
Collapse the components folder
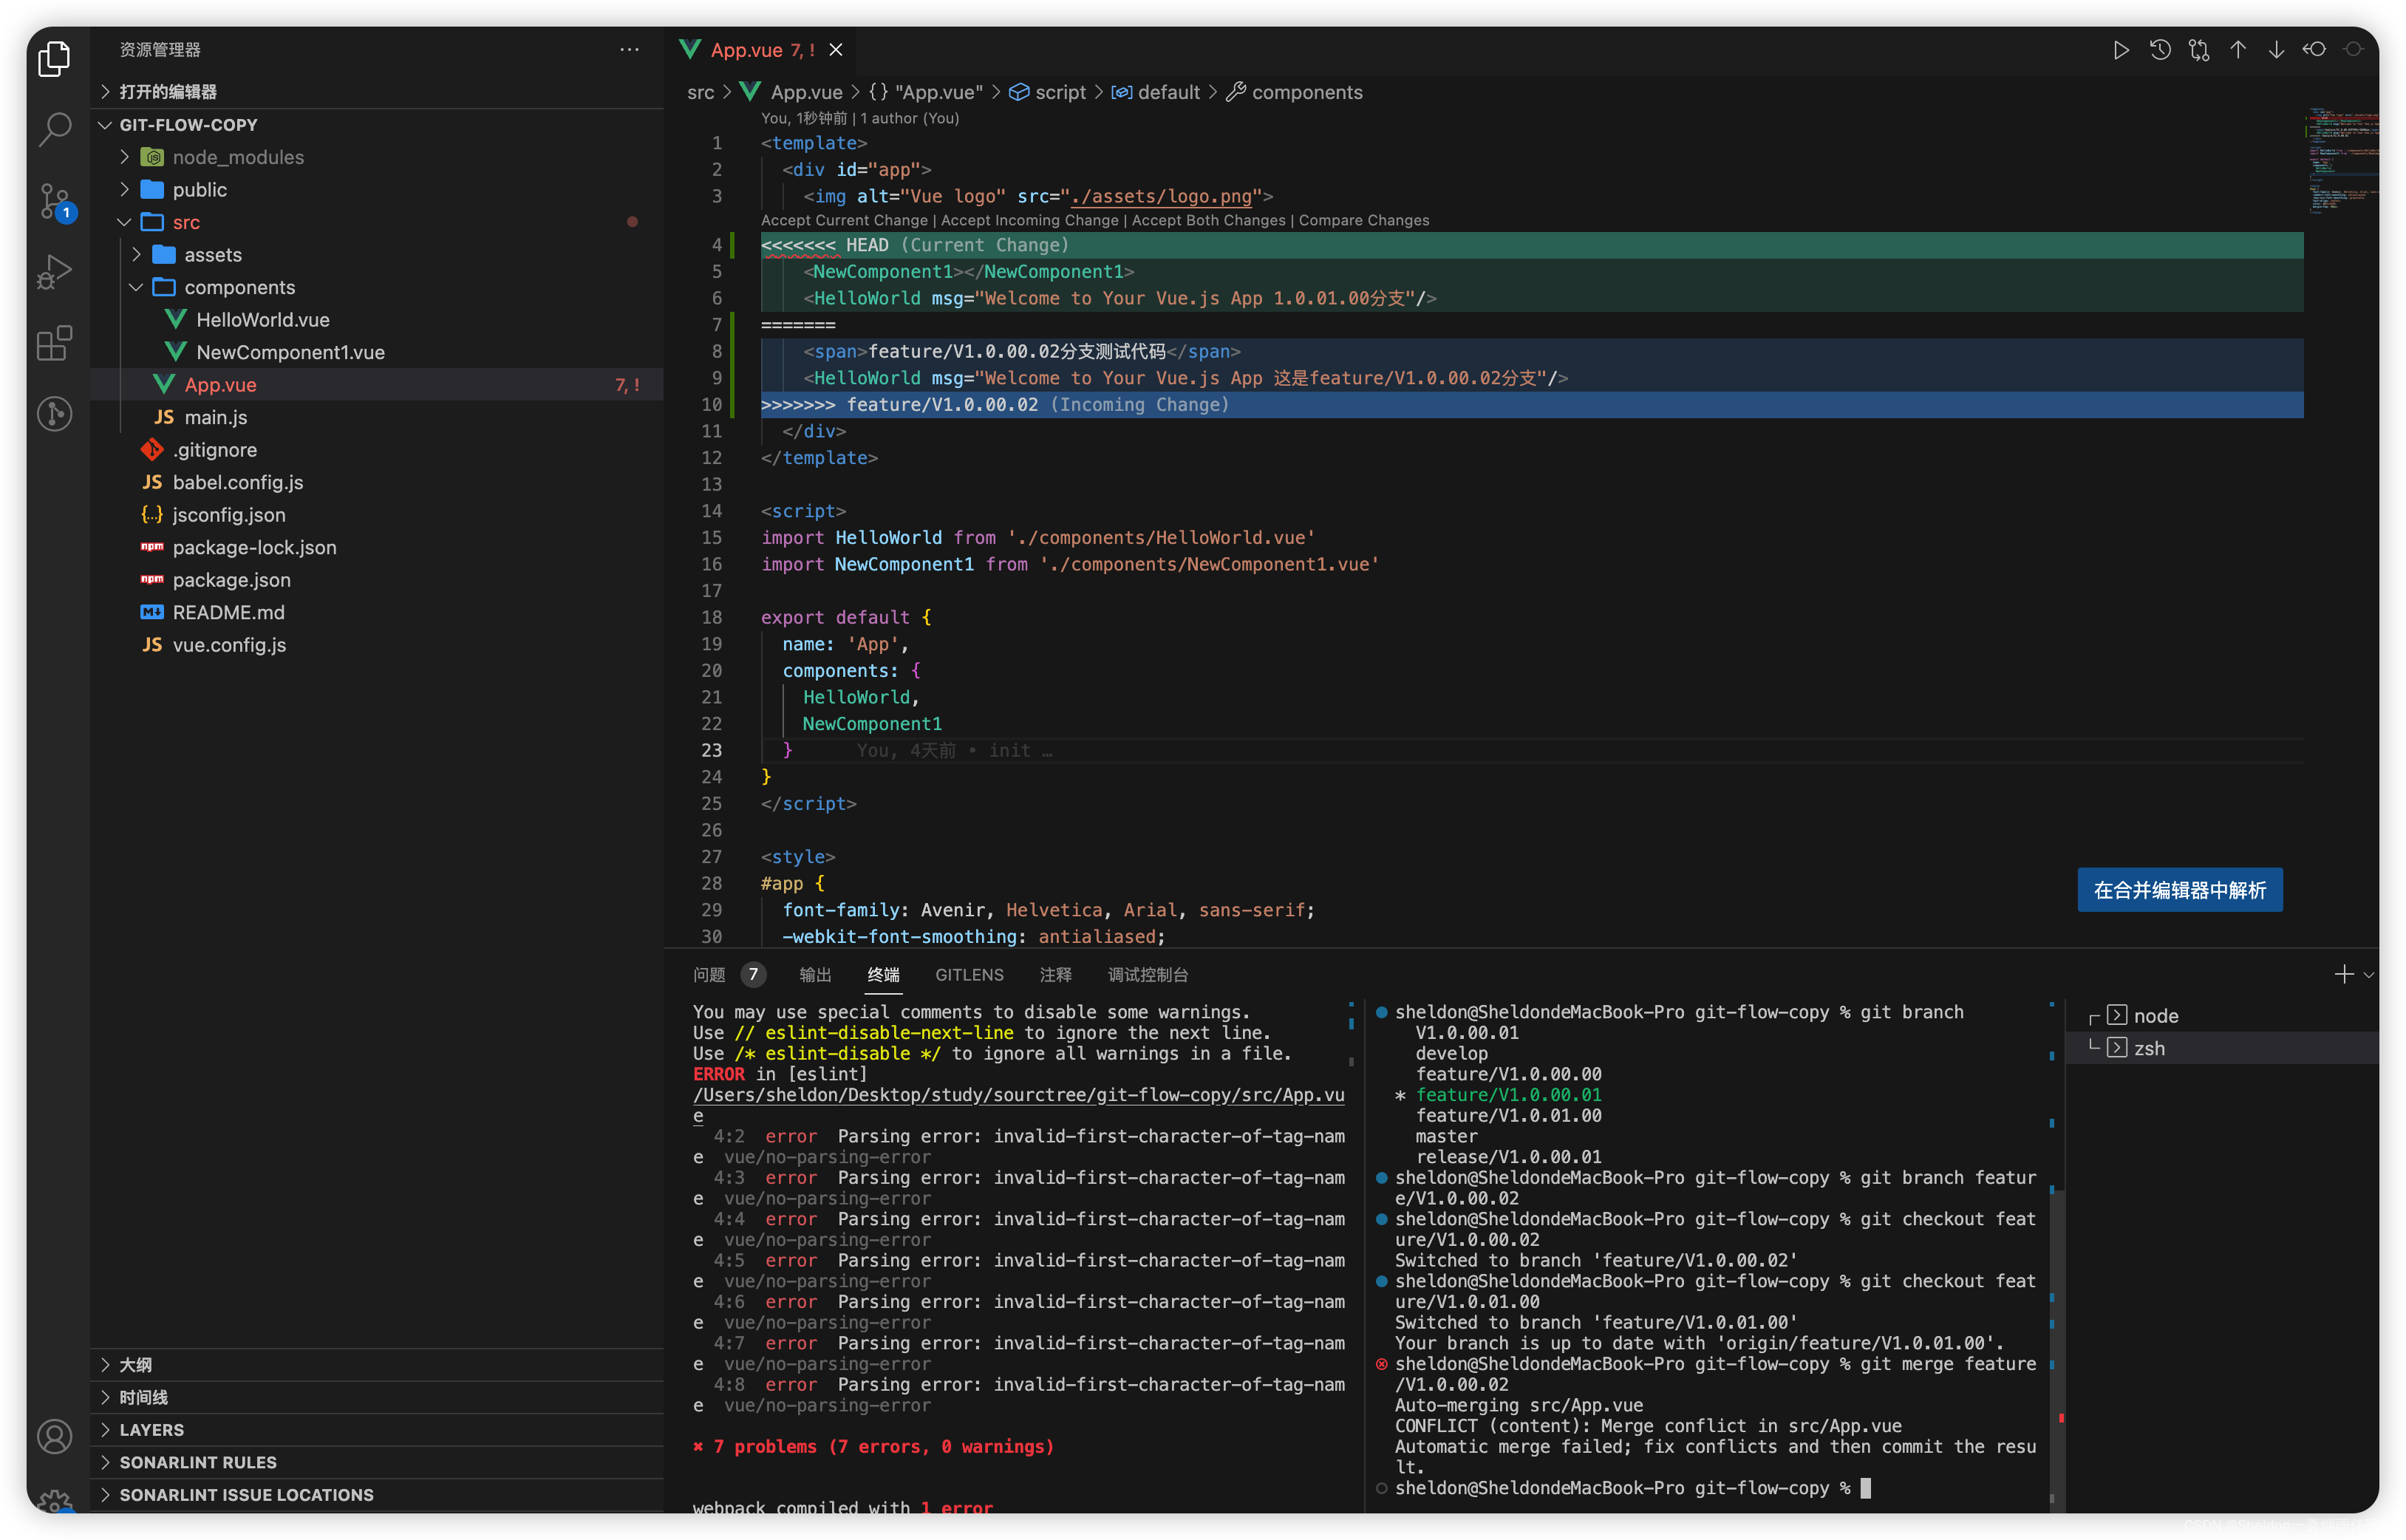(x=377, y=287)
